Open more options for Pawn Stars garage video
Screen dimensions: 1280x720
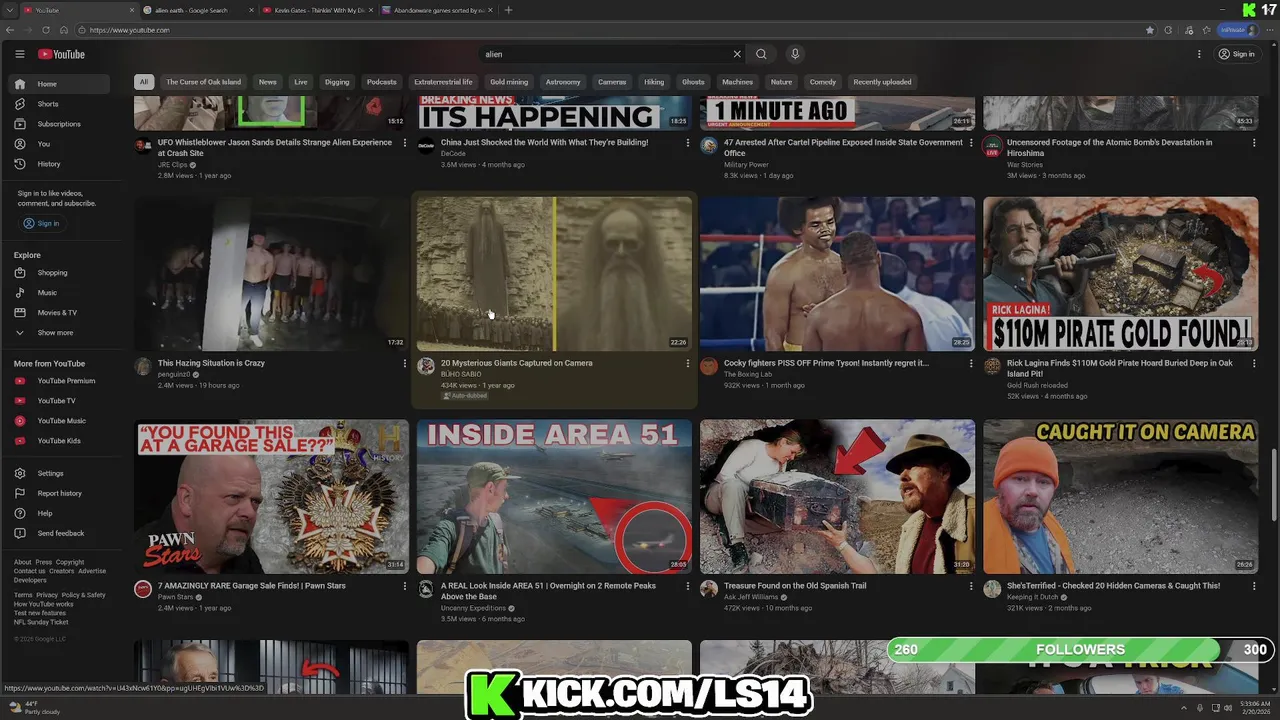click(x=404, y=587)
